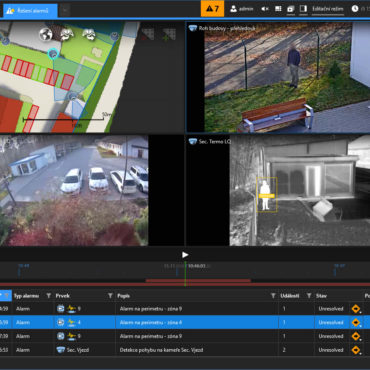Open the Řešení alarmů tab
Image resolution: width=370 pixels, height=370 pixels.
click(30, 10)
